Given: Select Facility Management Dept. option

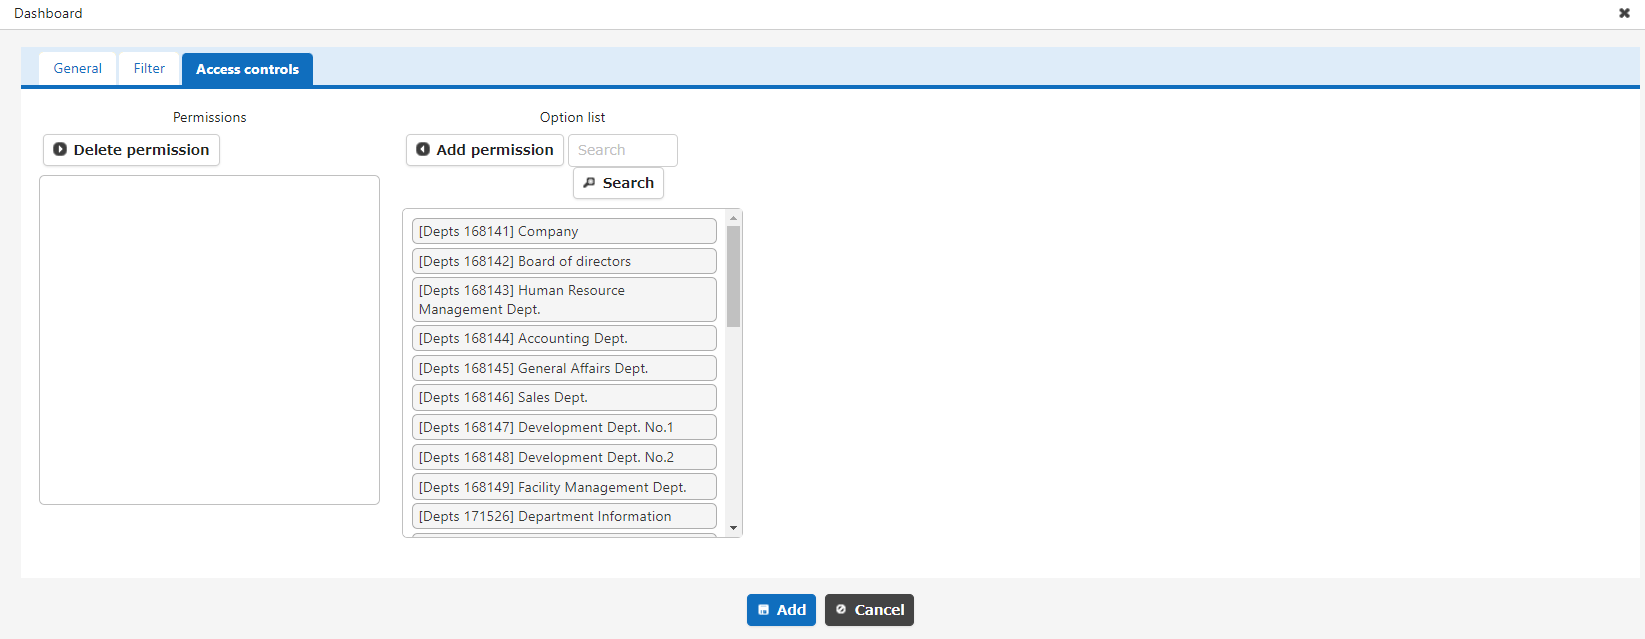Looking at the screenshot, I should (564, 487).
